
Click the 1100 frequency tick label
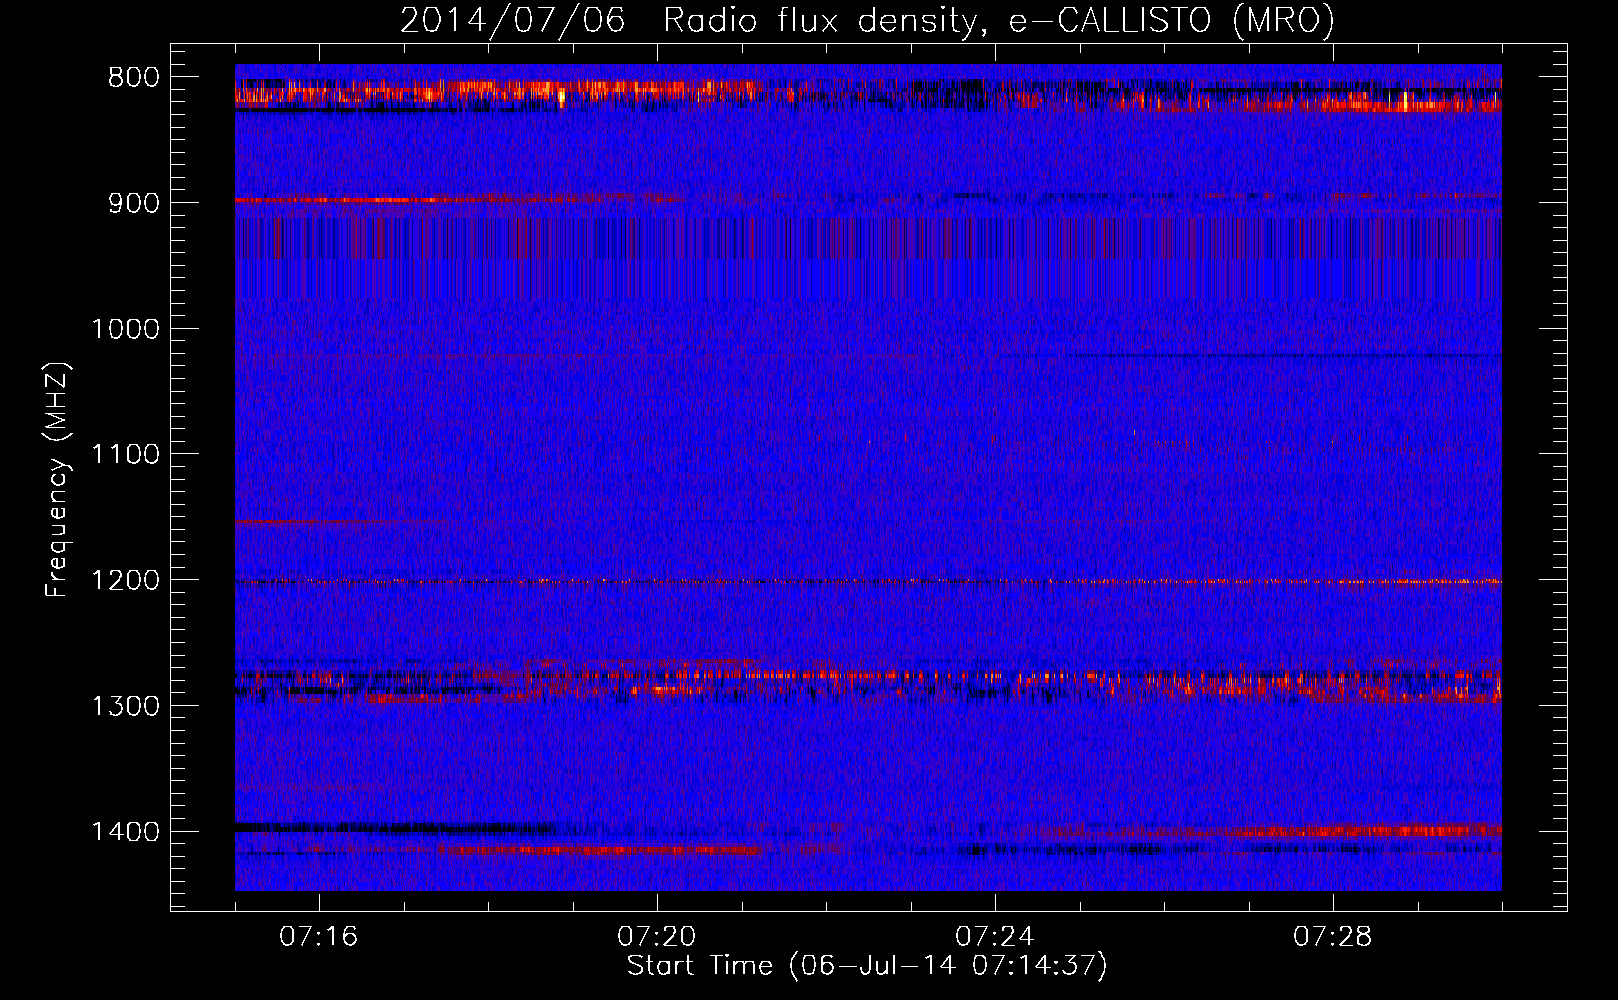pos(125,455)
